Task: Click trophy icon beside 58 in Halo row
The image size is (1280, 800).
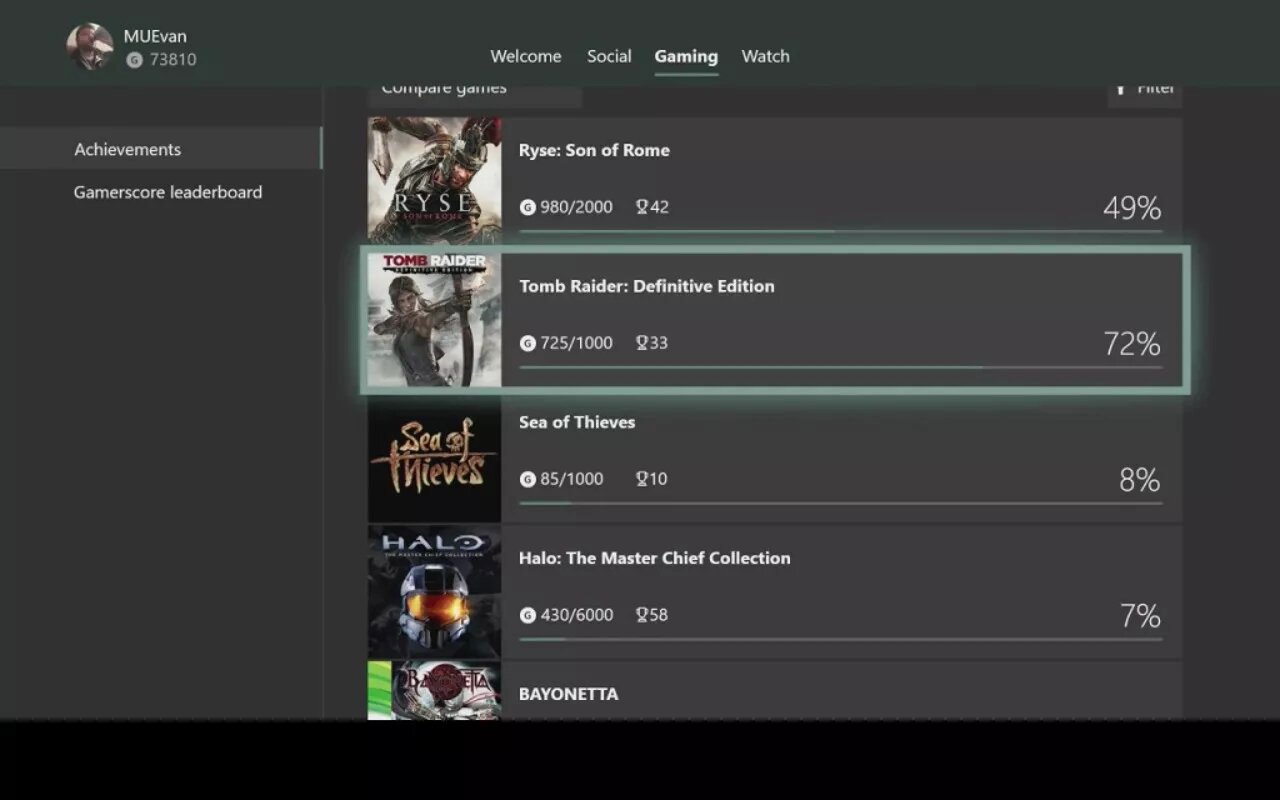Action: coord(642,615)
